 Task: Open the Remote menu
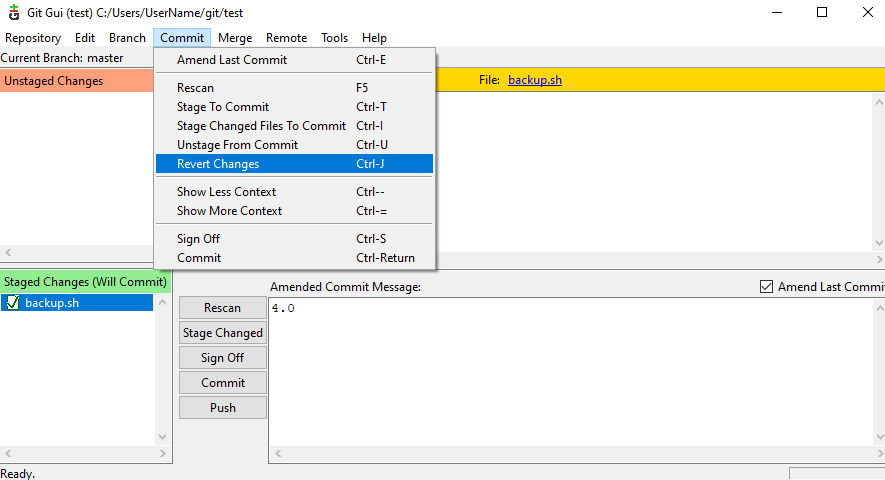tap(286, 38)
